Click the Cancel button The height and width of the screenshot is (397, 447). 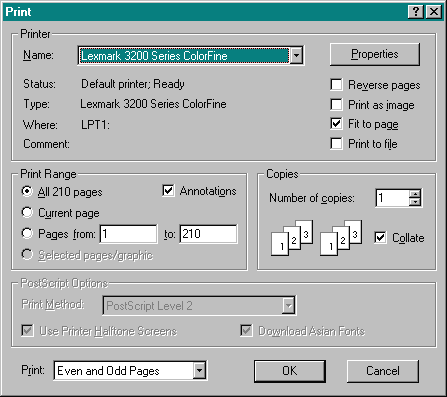coord(383,371)
